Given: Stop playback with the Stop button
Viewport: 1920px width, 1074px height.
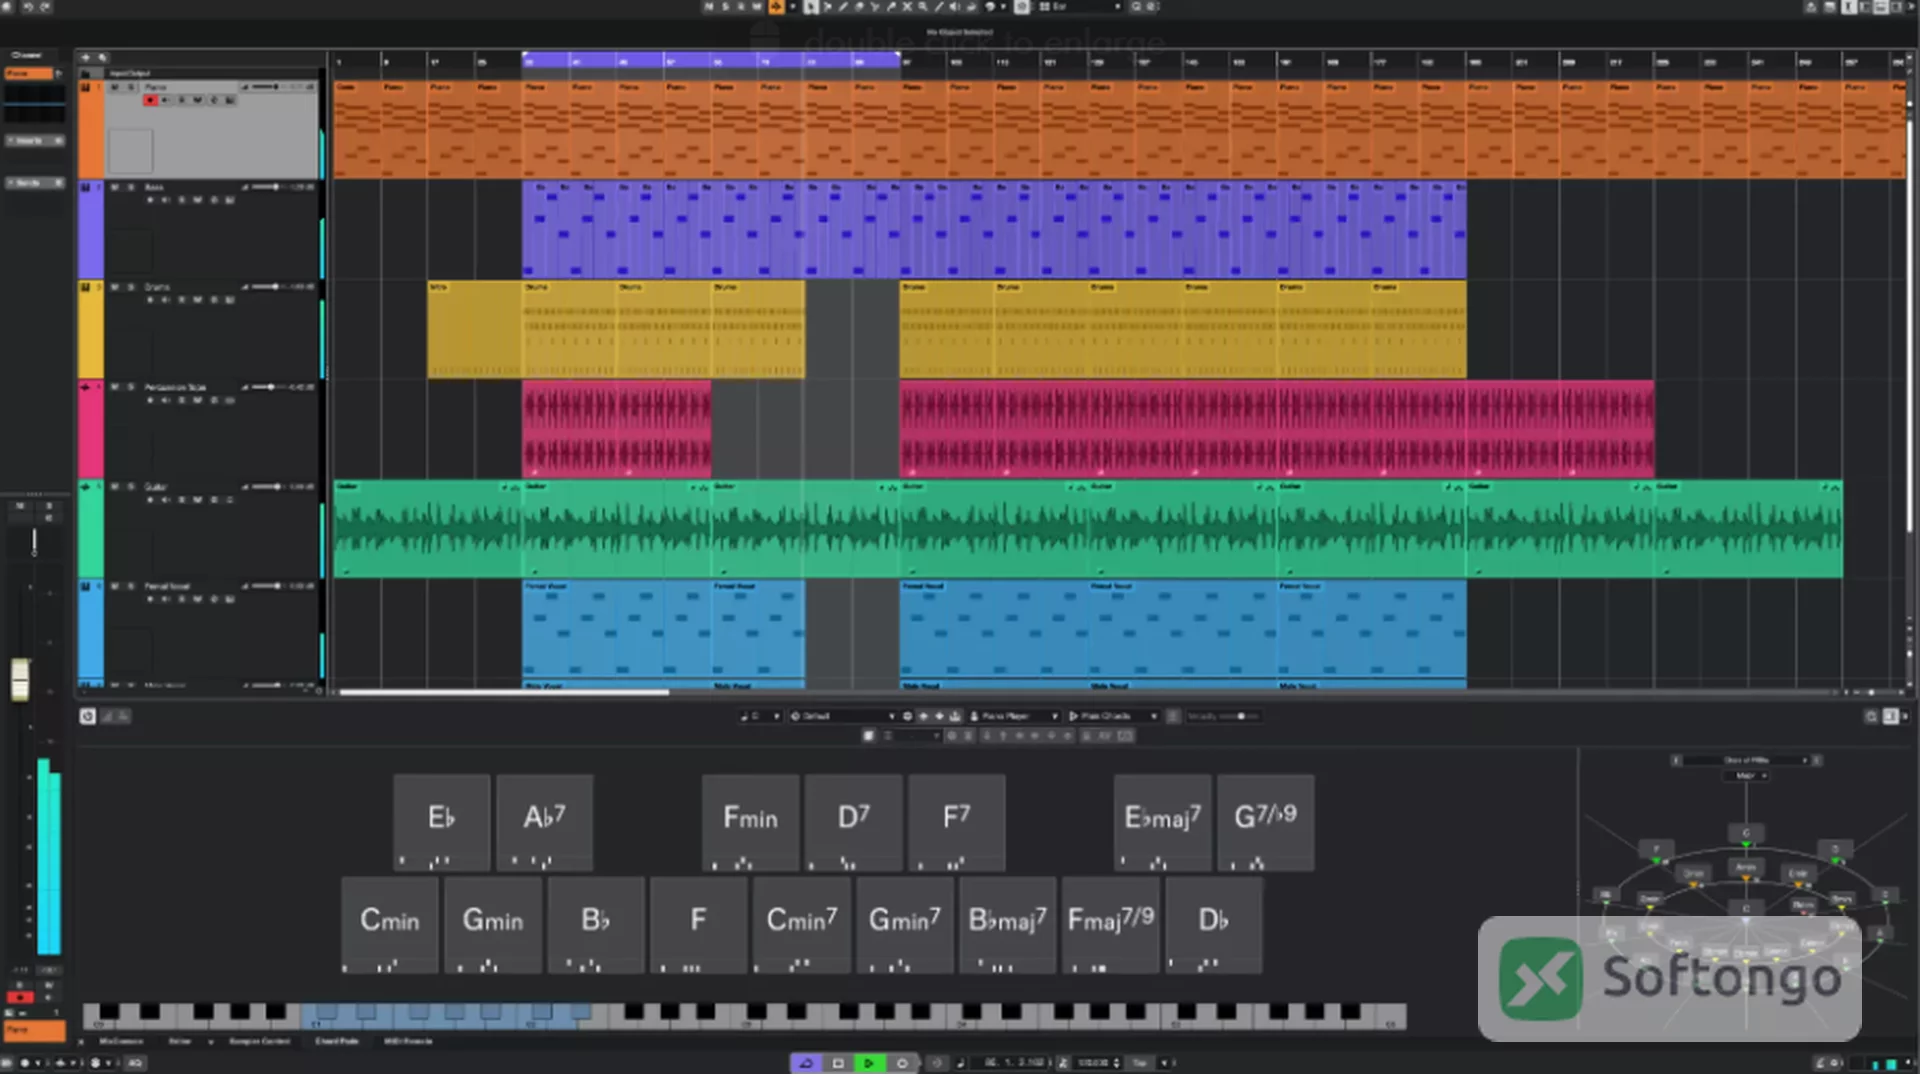Looking at the screenshot, I should coord(838,1063).
